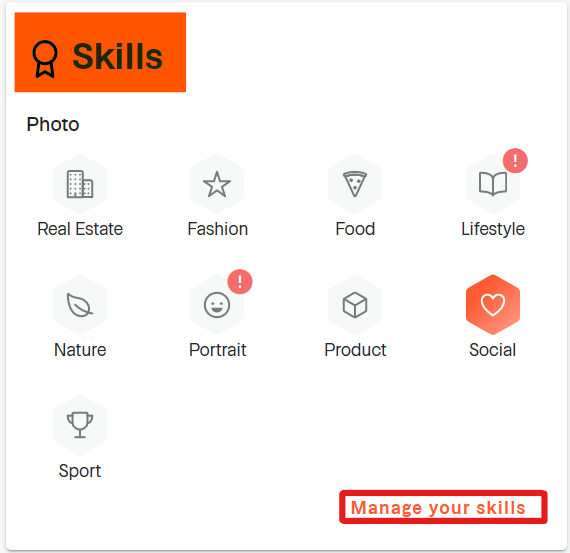Click the alert badge on Lifestyle
Image resolution: width=570 pixels, height=553 pixels.
(x=515, y=161)
